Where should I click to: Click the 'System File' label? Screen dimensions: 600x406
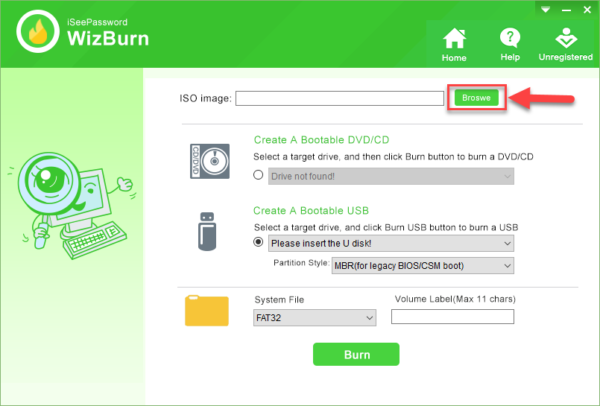279,300
